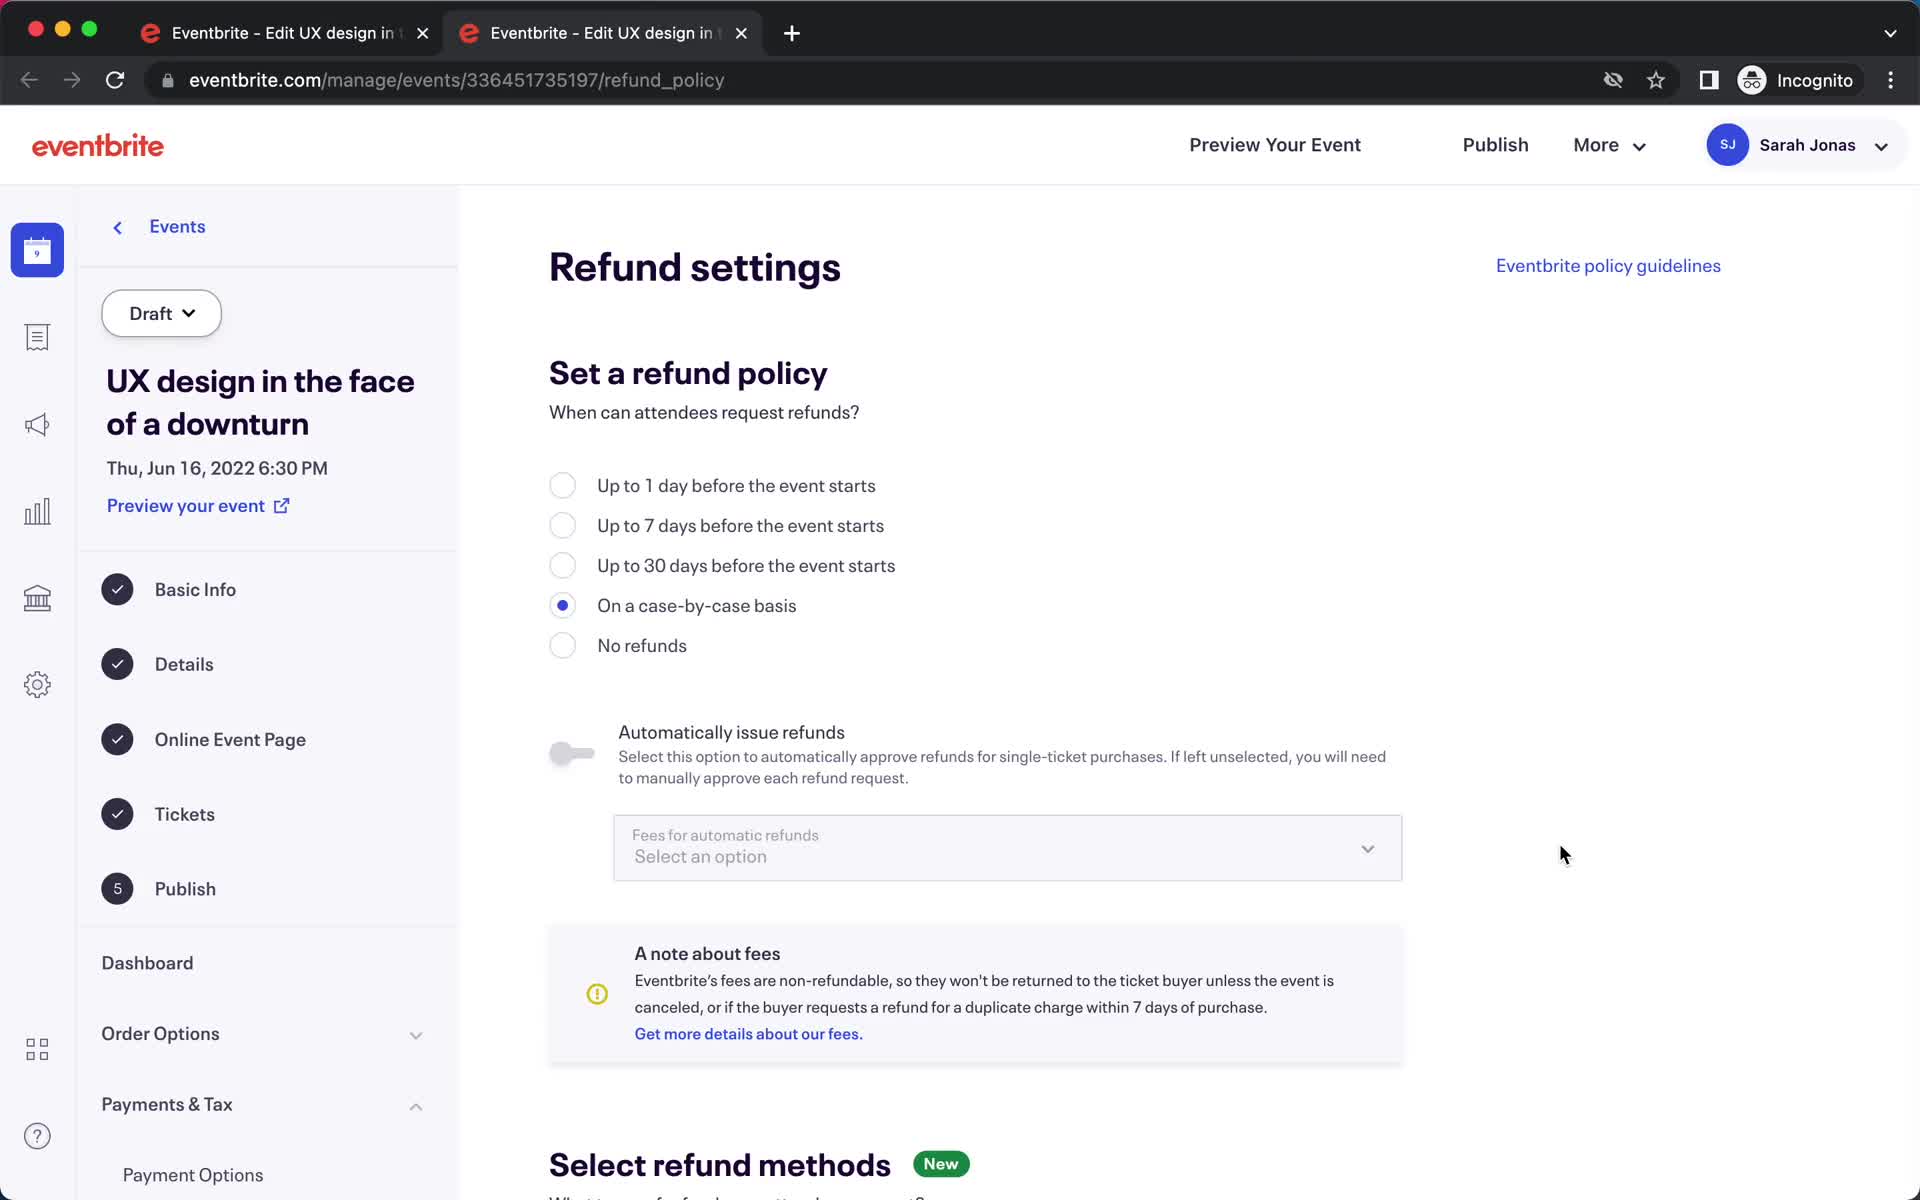Go to Tickets step in sidebar
The image size is (1920, 1200).
(185, 815)
